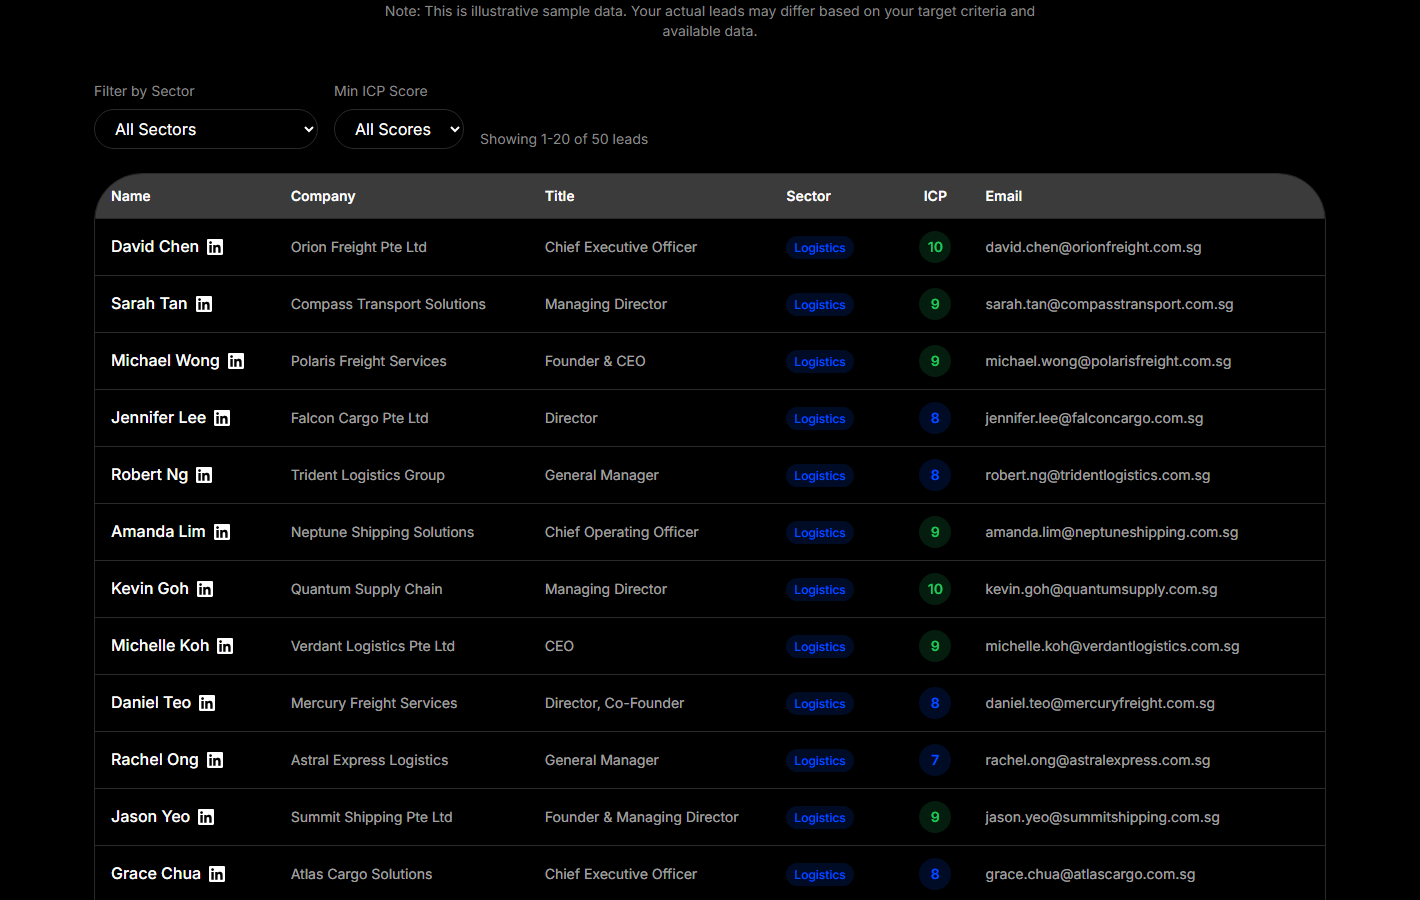1420x900 pixels.
Task: Click Kevin Goh's ICP score badge
Action: pyautogui.click(x=935, y=589)
